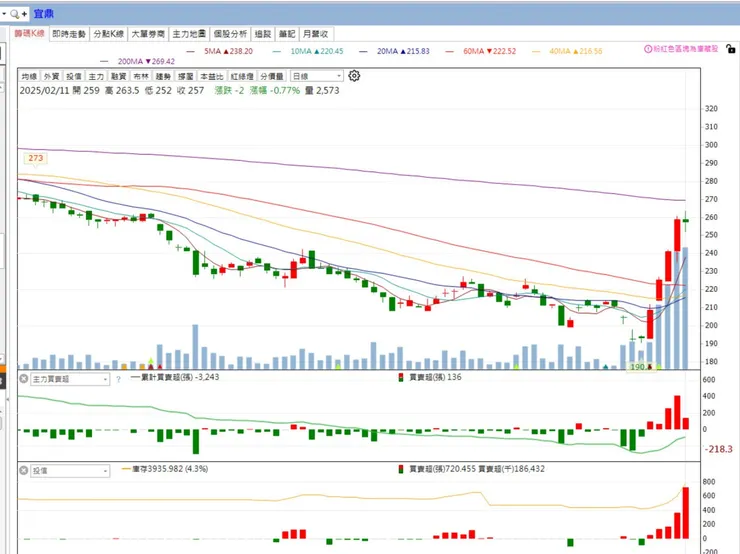The image size is (740, 554).
Task: Click the 漲幅 -0.77% value
Action: tap(275, 90)
